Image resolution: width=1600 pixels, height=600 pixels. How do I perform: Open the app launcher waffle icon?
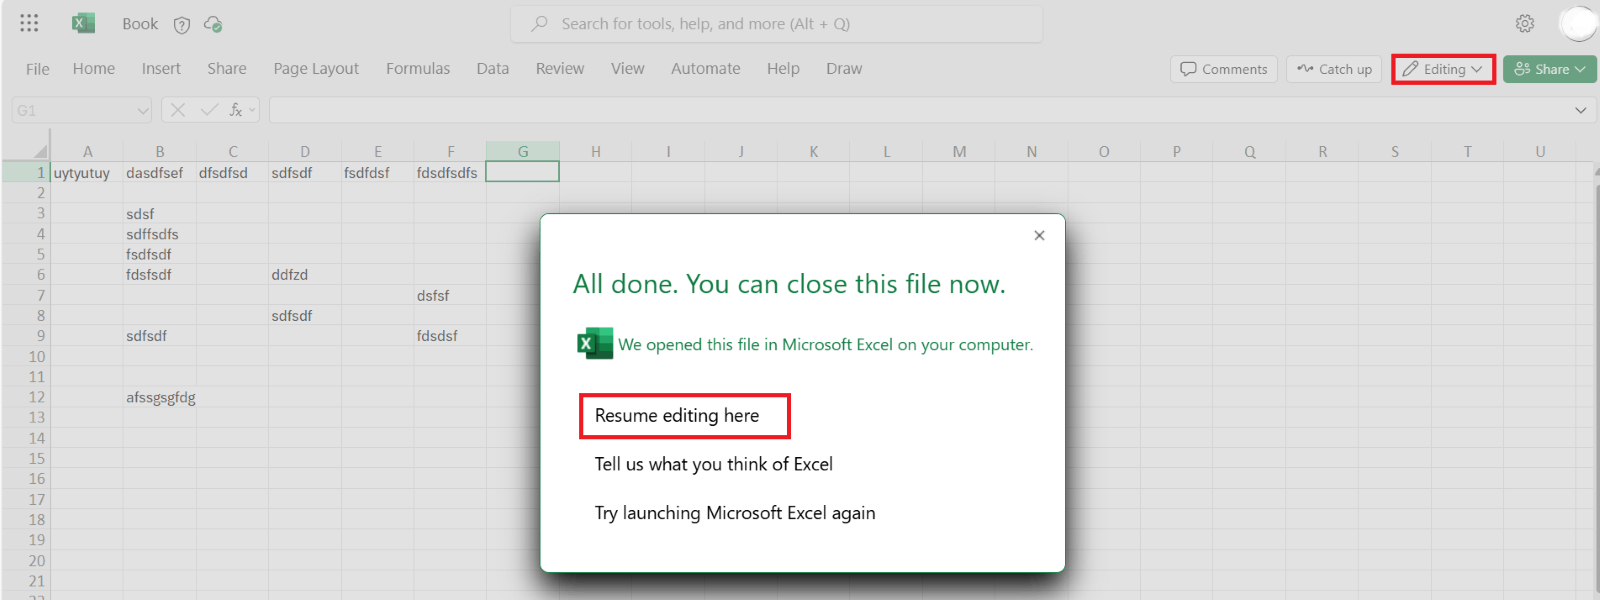click(29, 23)
